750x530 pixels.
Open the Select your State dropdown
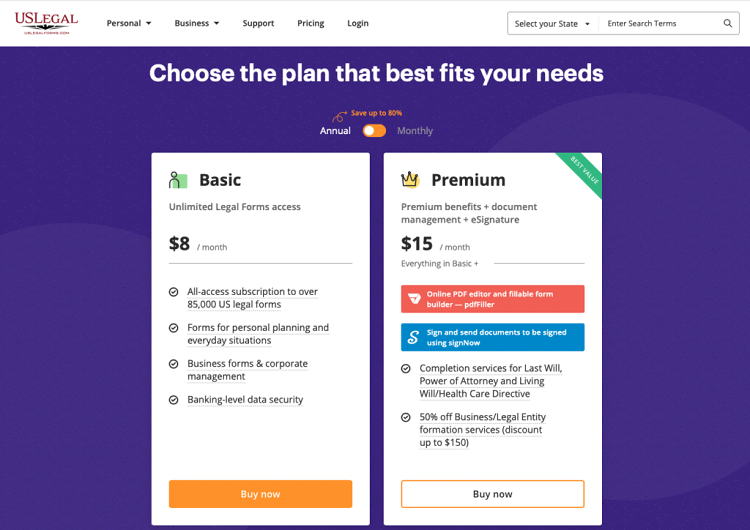pyautogui.click(x=552, y=23)
